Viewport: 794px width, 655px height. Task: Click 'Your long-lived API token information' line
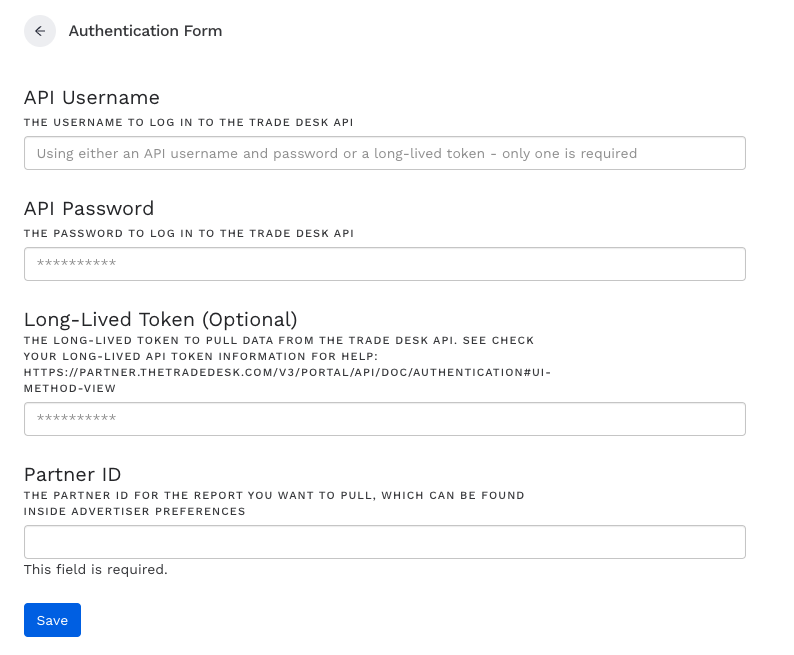[x=200, y=357]
